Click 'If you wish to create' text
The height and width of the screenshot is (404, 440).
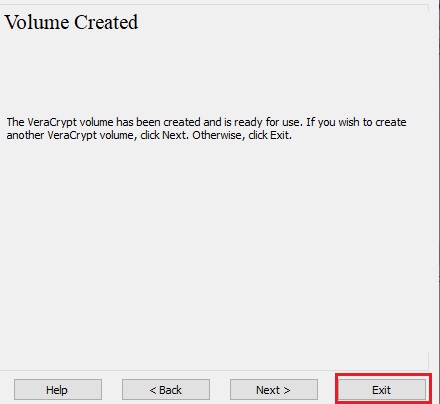pos(356,122)
